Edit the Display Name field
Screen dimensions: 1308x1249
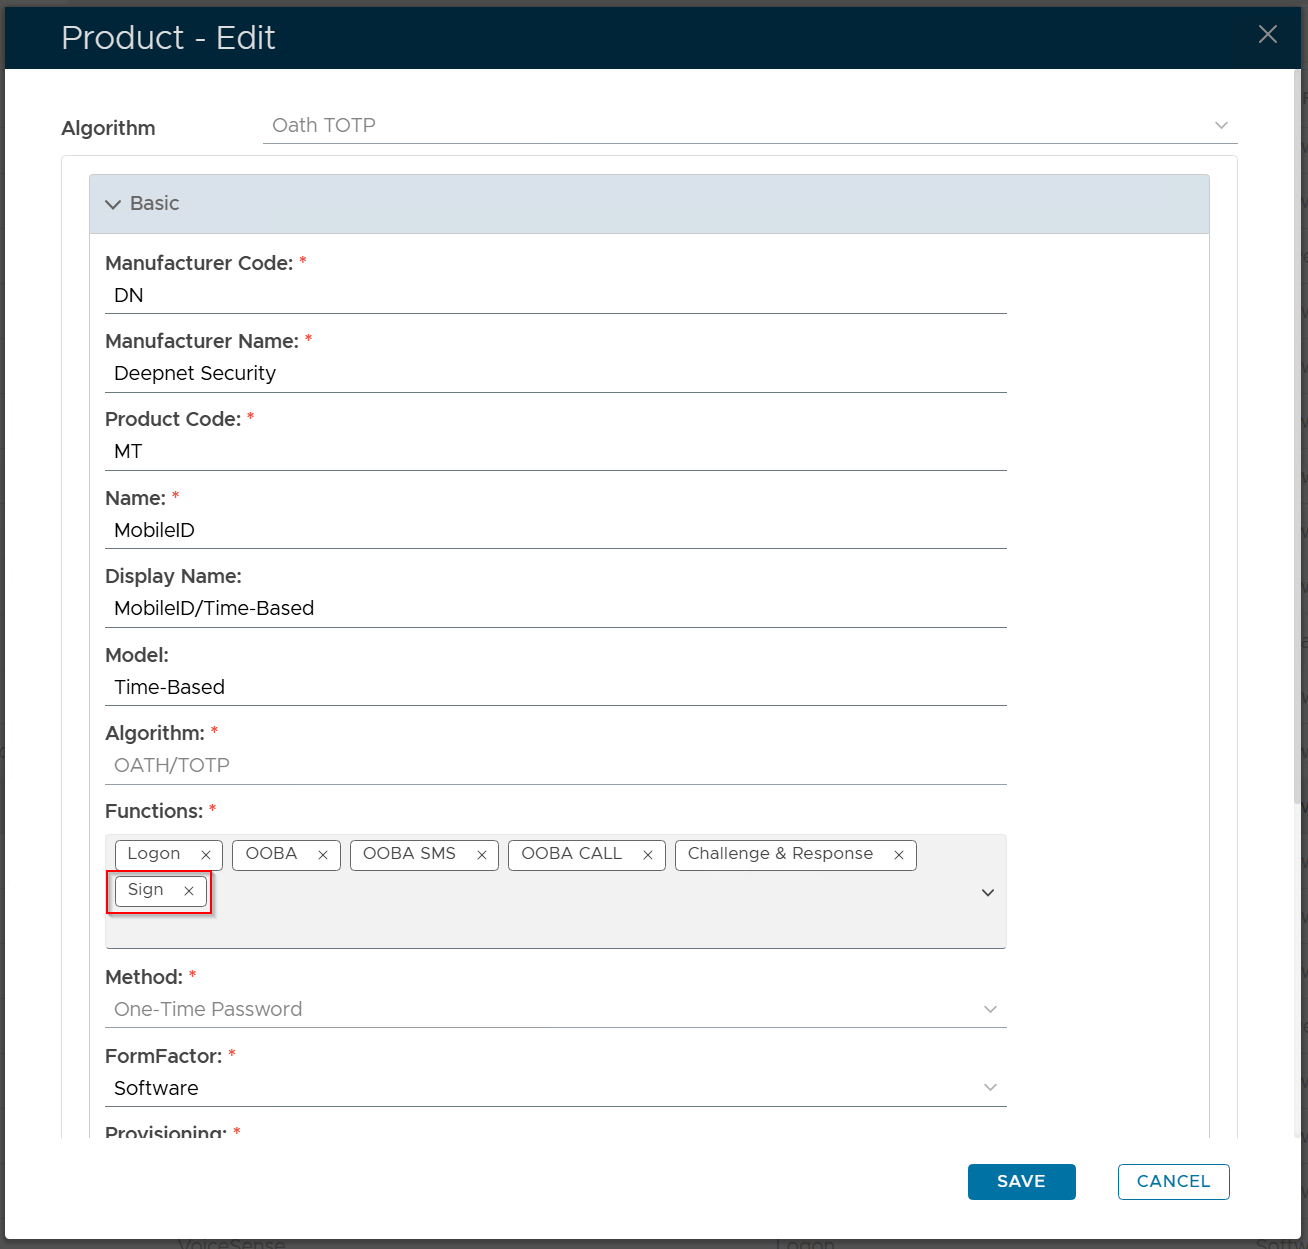click(555, 609)
